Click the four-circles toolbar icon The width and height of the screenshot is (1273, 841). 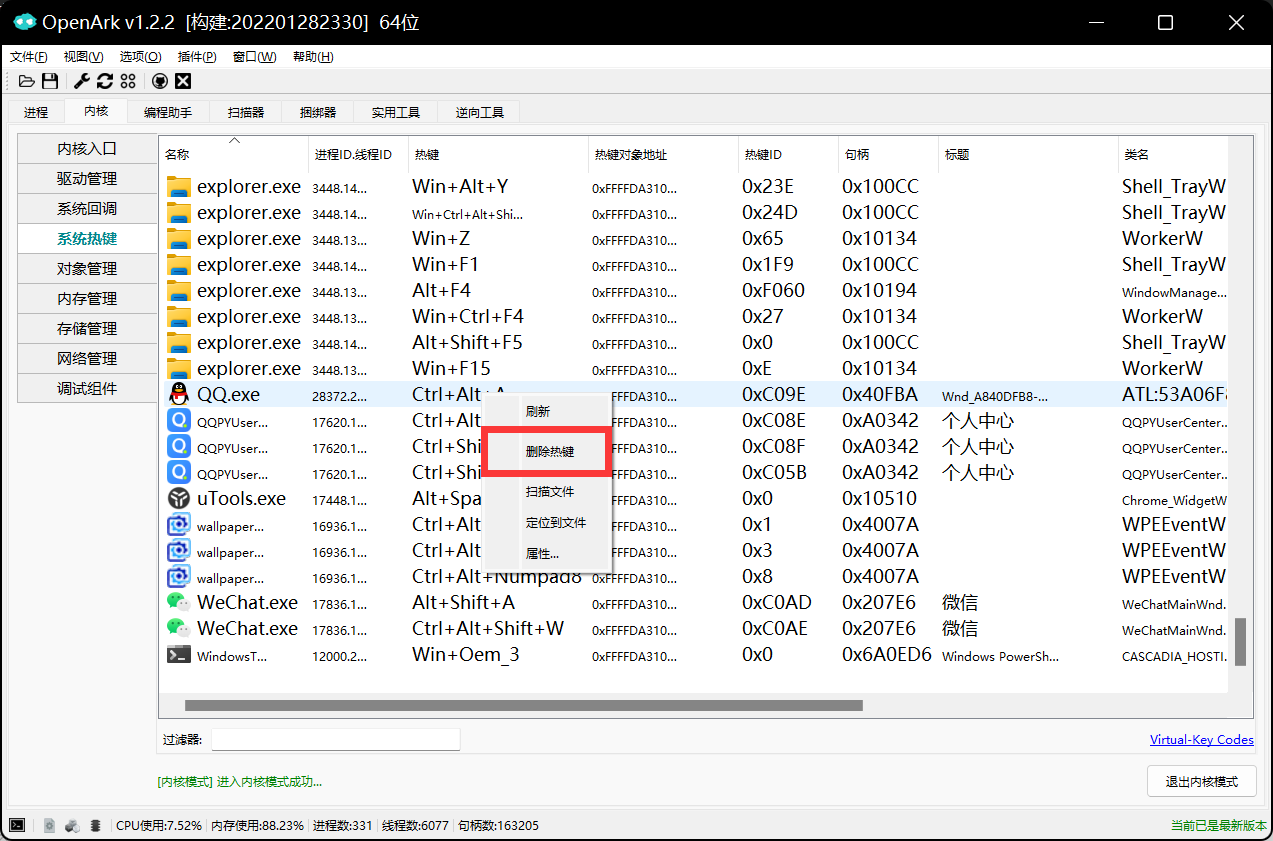coord(128,81)
